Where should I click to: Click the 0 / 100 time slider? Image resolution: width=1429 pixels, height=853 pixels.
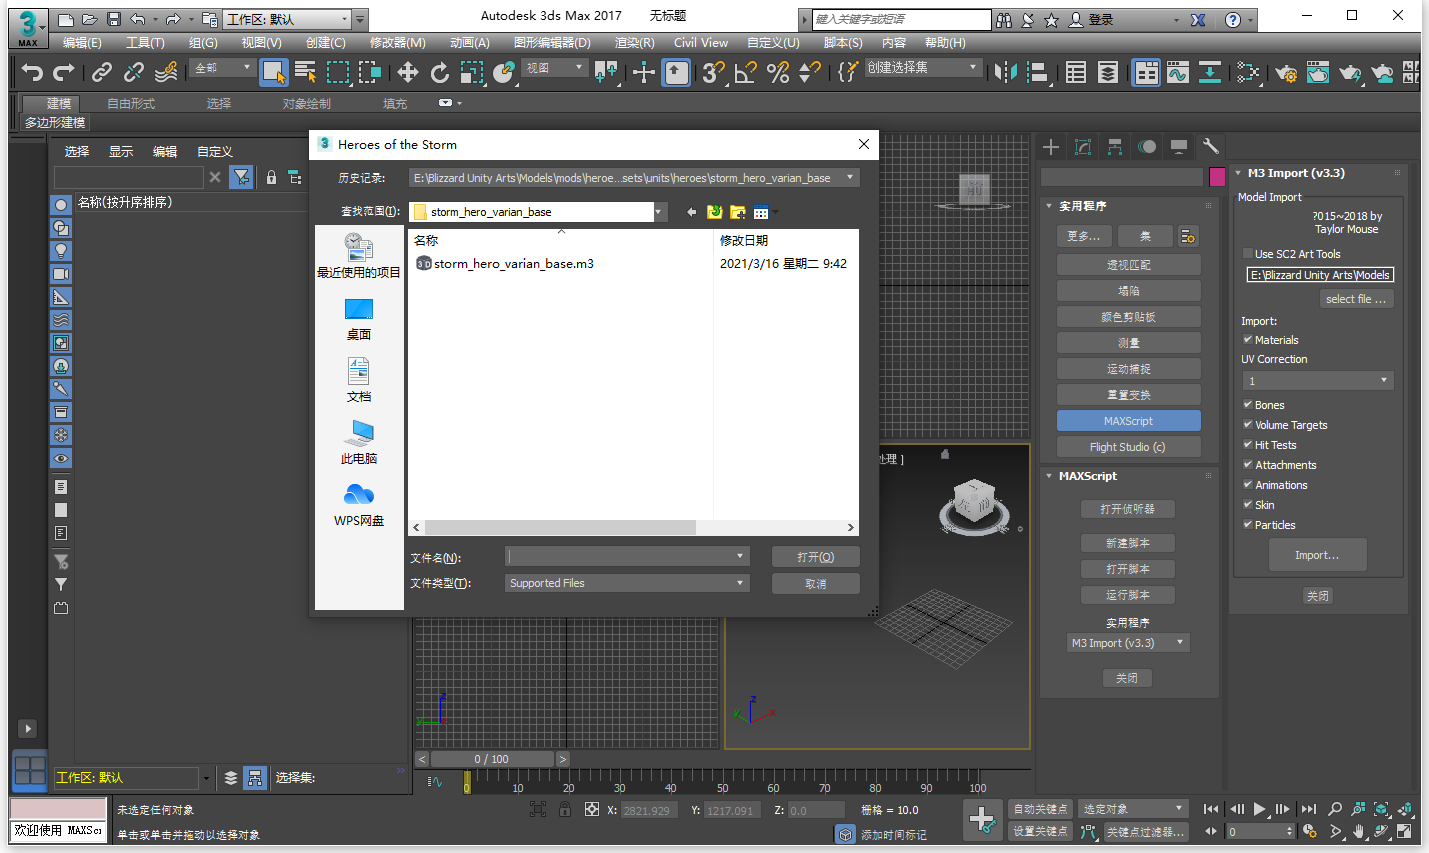coord(491,759)
